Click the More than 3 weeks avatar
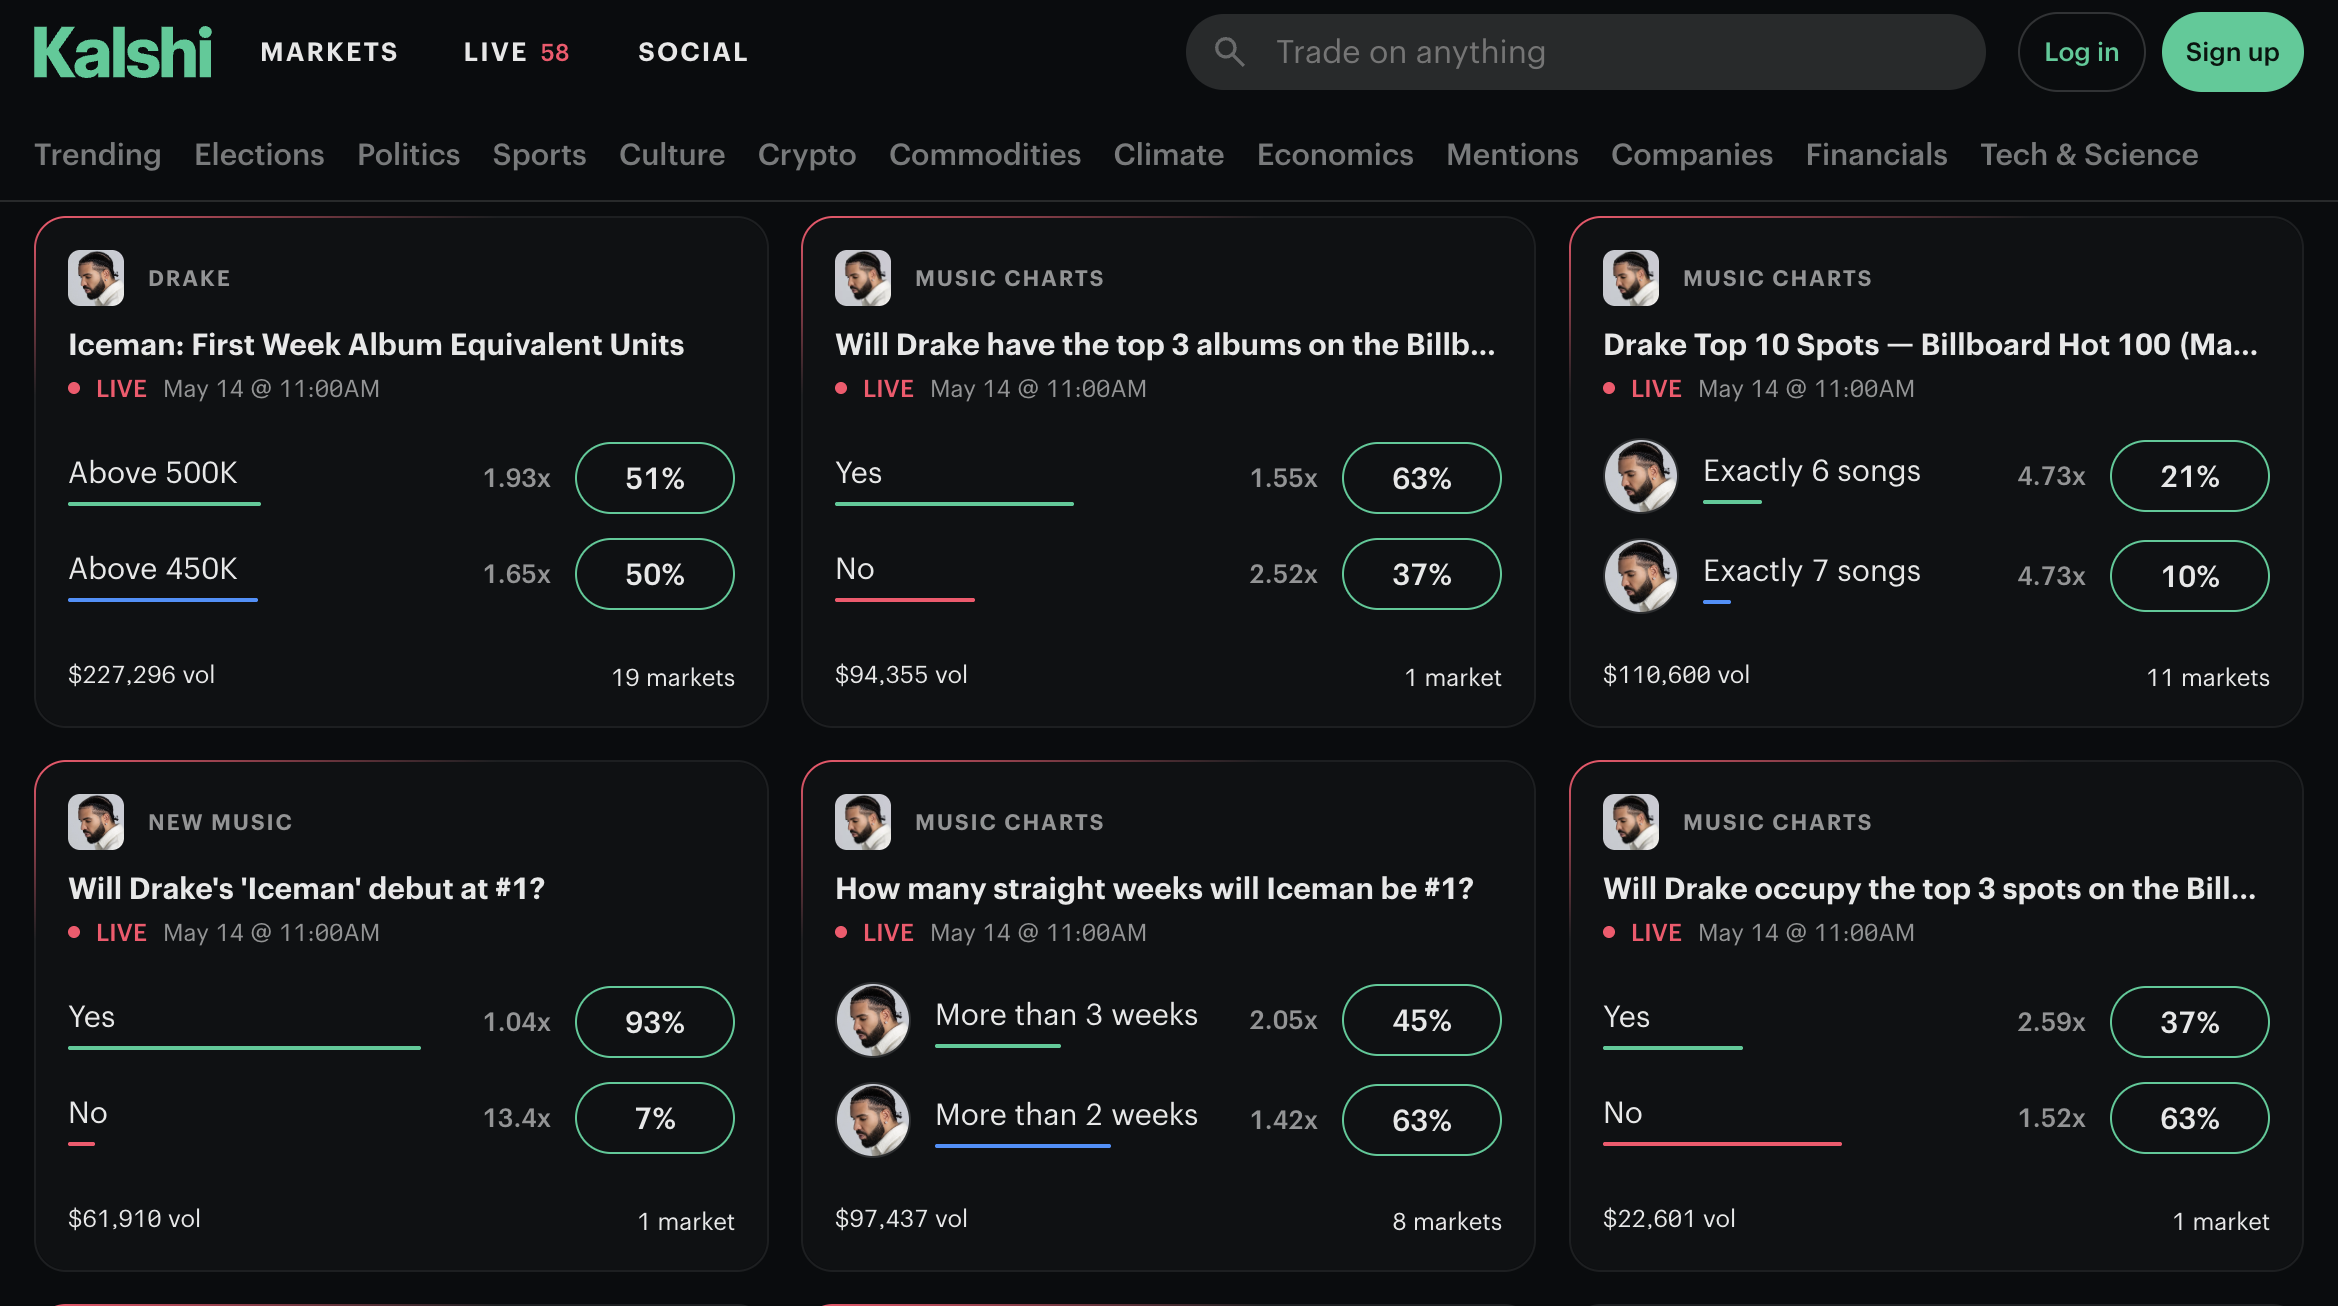Viewport: 2338px width, 1306px height. (873, 1020)
